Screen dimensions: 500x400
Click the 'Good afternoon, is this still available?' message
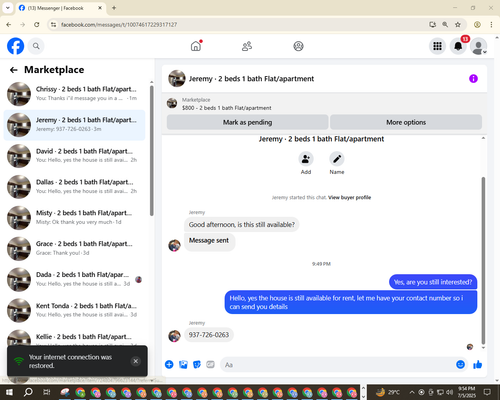pos(242,225)
